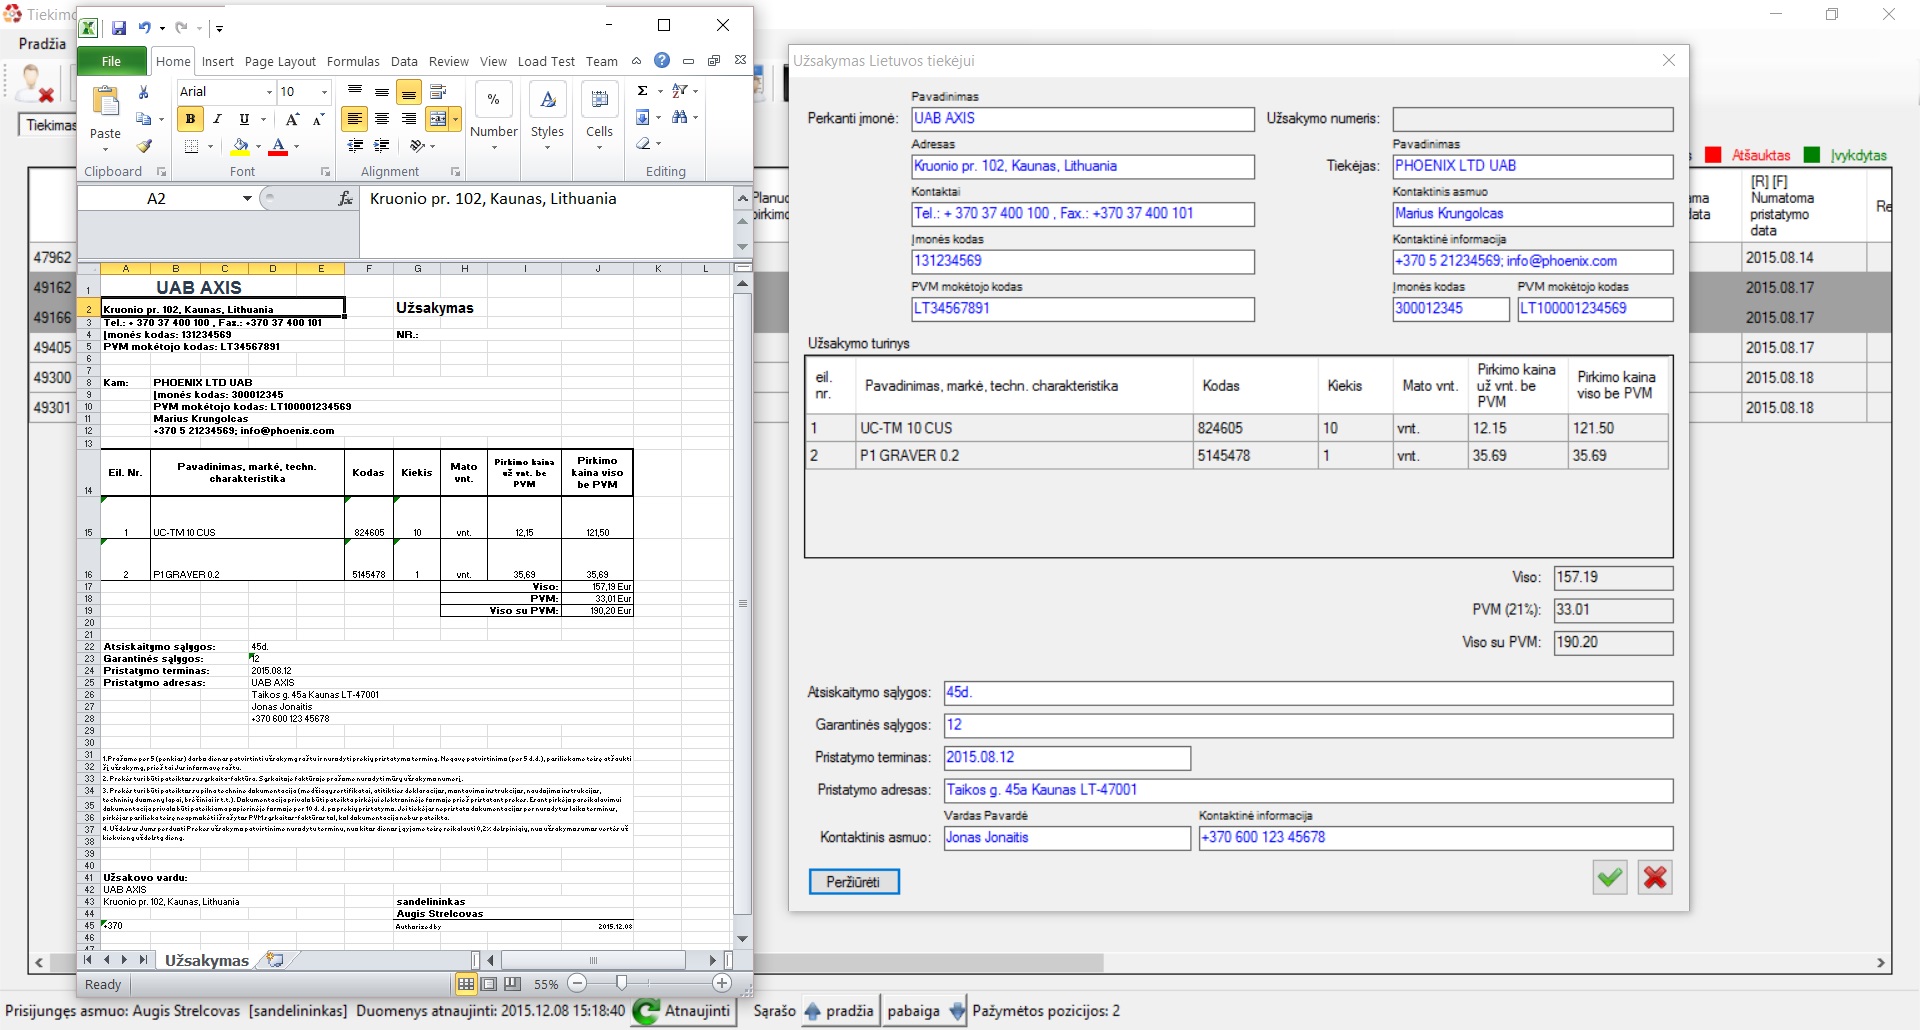
Task: Toggle Italic formatting
Action: click(x=217, y=119)
